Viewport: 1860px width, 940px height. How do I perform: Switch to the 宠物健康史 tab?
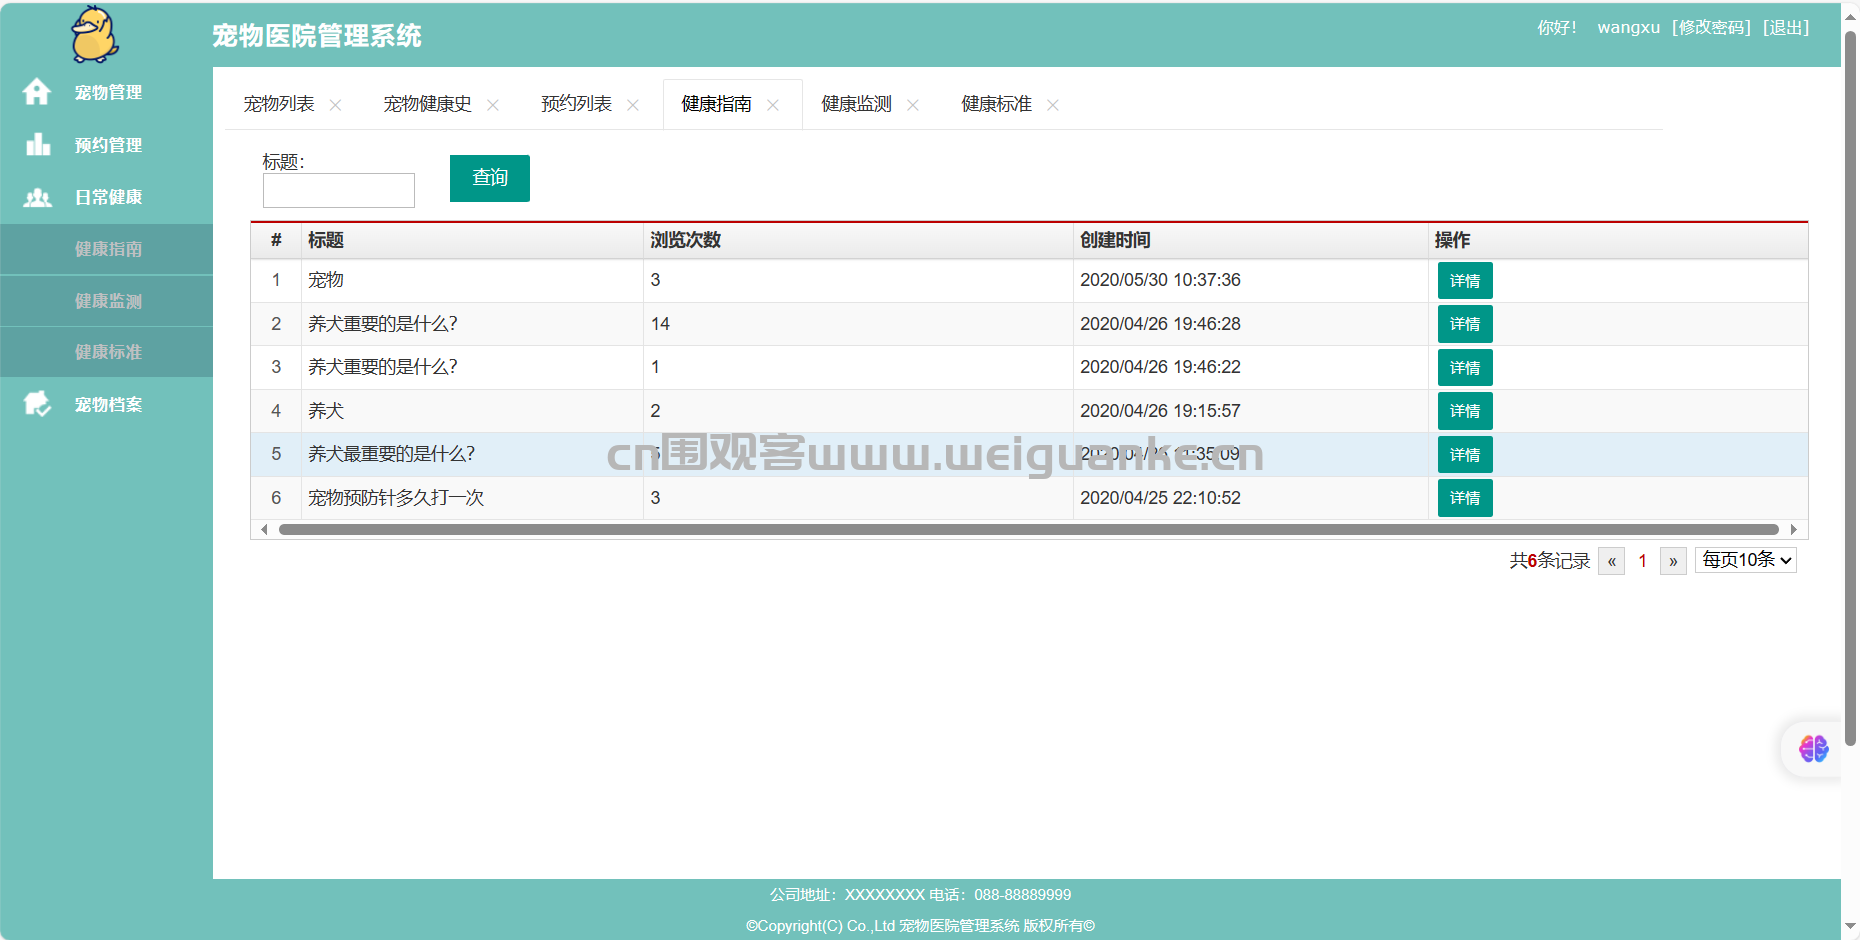tap(428, 104)
